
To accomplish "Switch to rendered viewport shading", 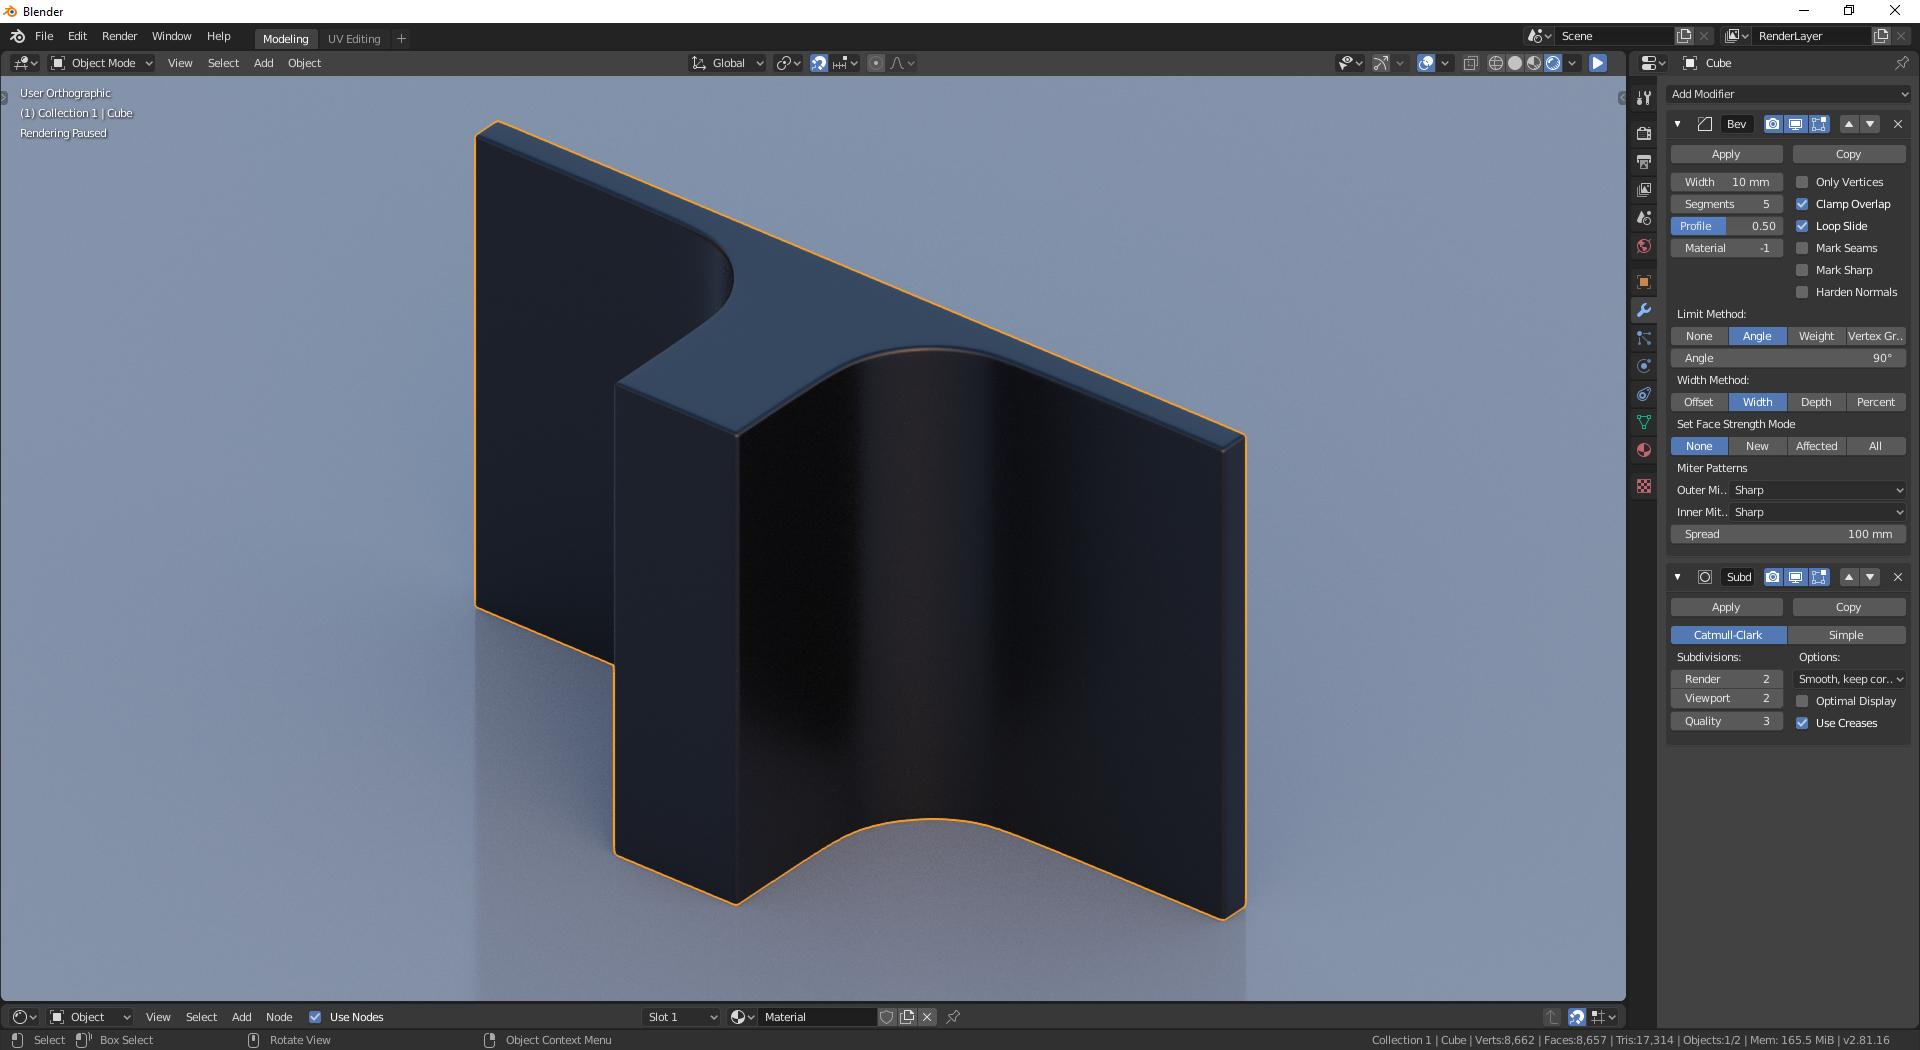I will [x=1553, y=63].
